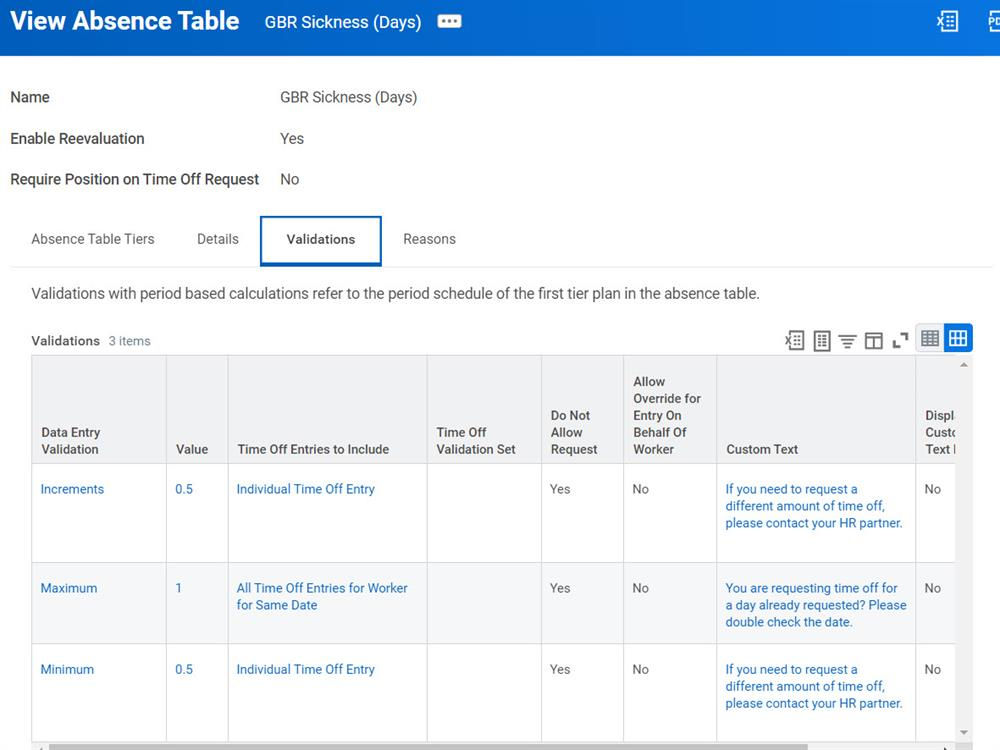Open the grid worksheet view icon
Screen dimensions: 1000x750
coord(822,341)
